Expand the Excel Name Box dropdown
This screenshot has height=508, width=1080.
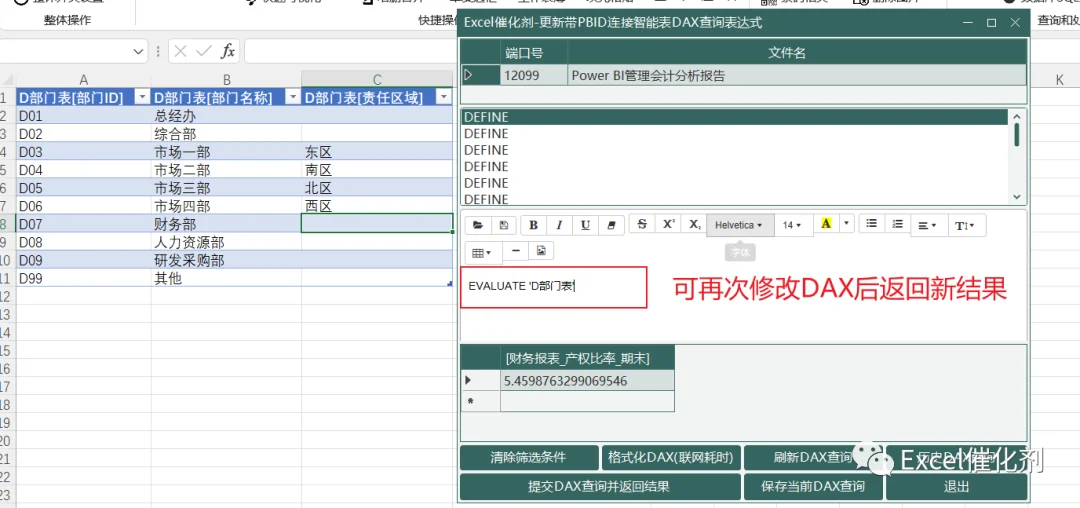tap(138, 52)
